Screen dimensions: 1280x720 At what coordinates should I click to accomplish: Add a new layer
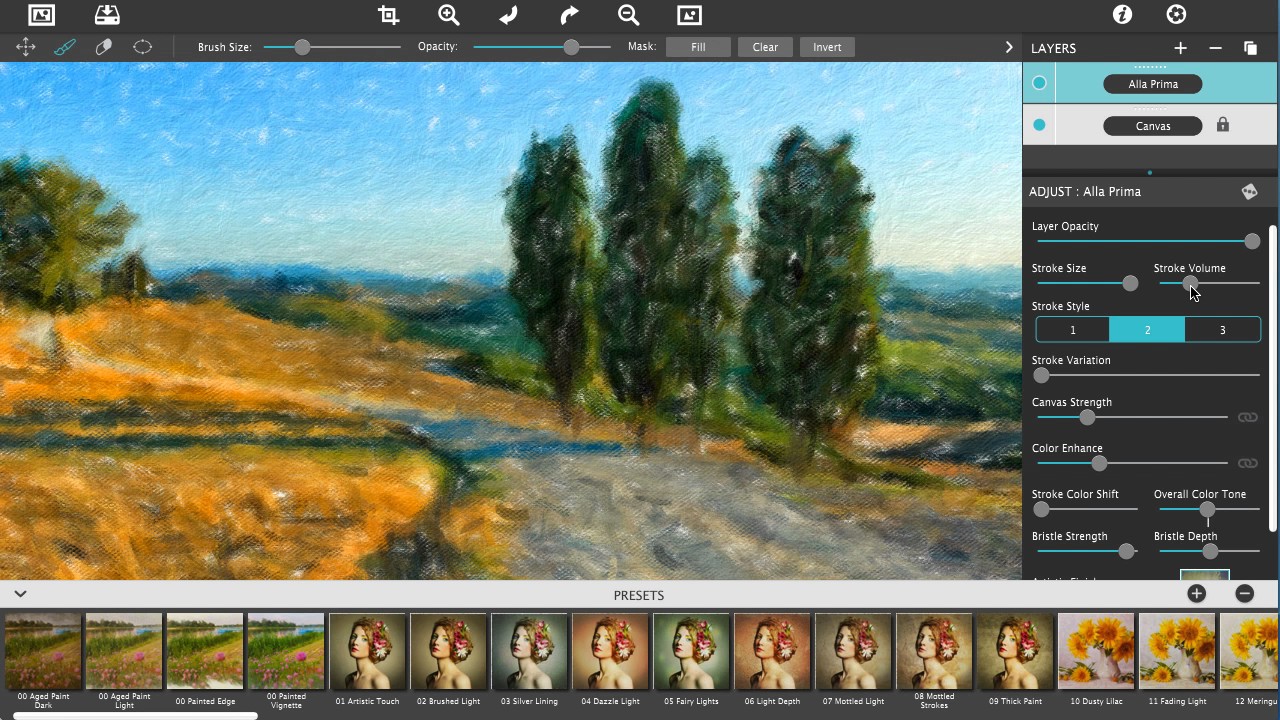(1180, 48)
